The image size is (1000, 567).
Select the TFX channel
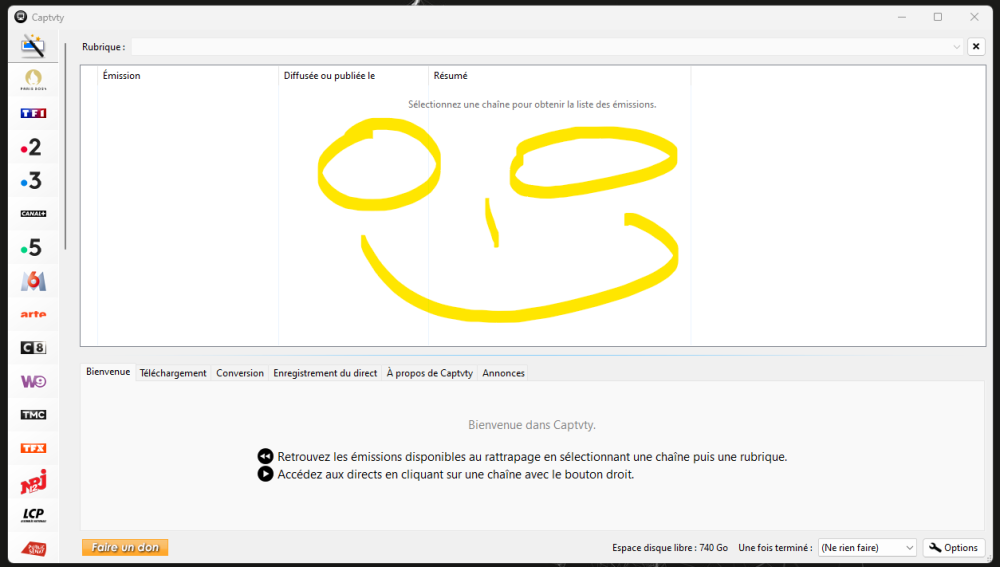tap(33, 448)
